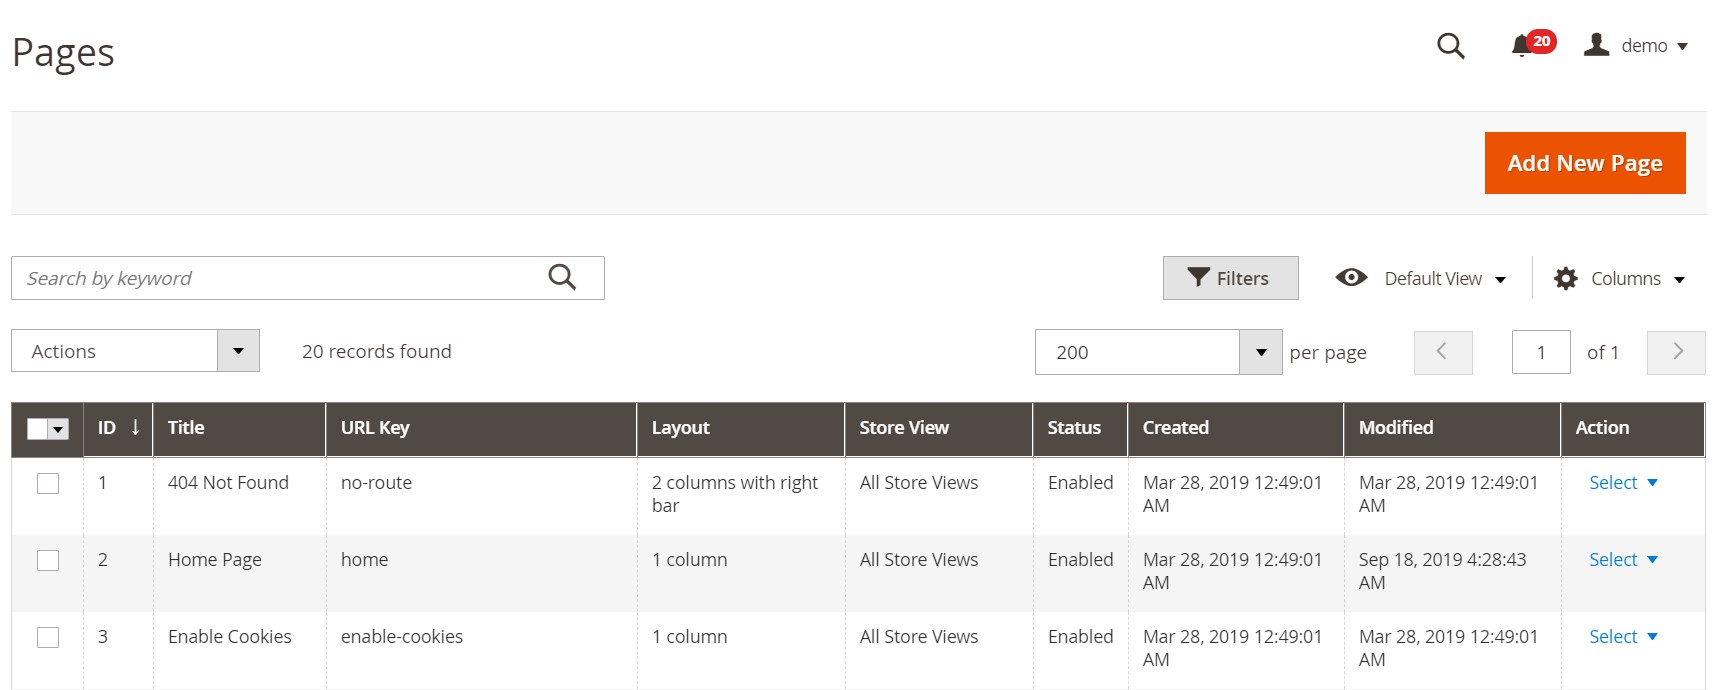Open the per page size dropdown arrow
The height and width of the screenshot is (690, 1715).
1260,352
